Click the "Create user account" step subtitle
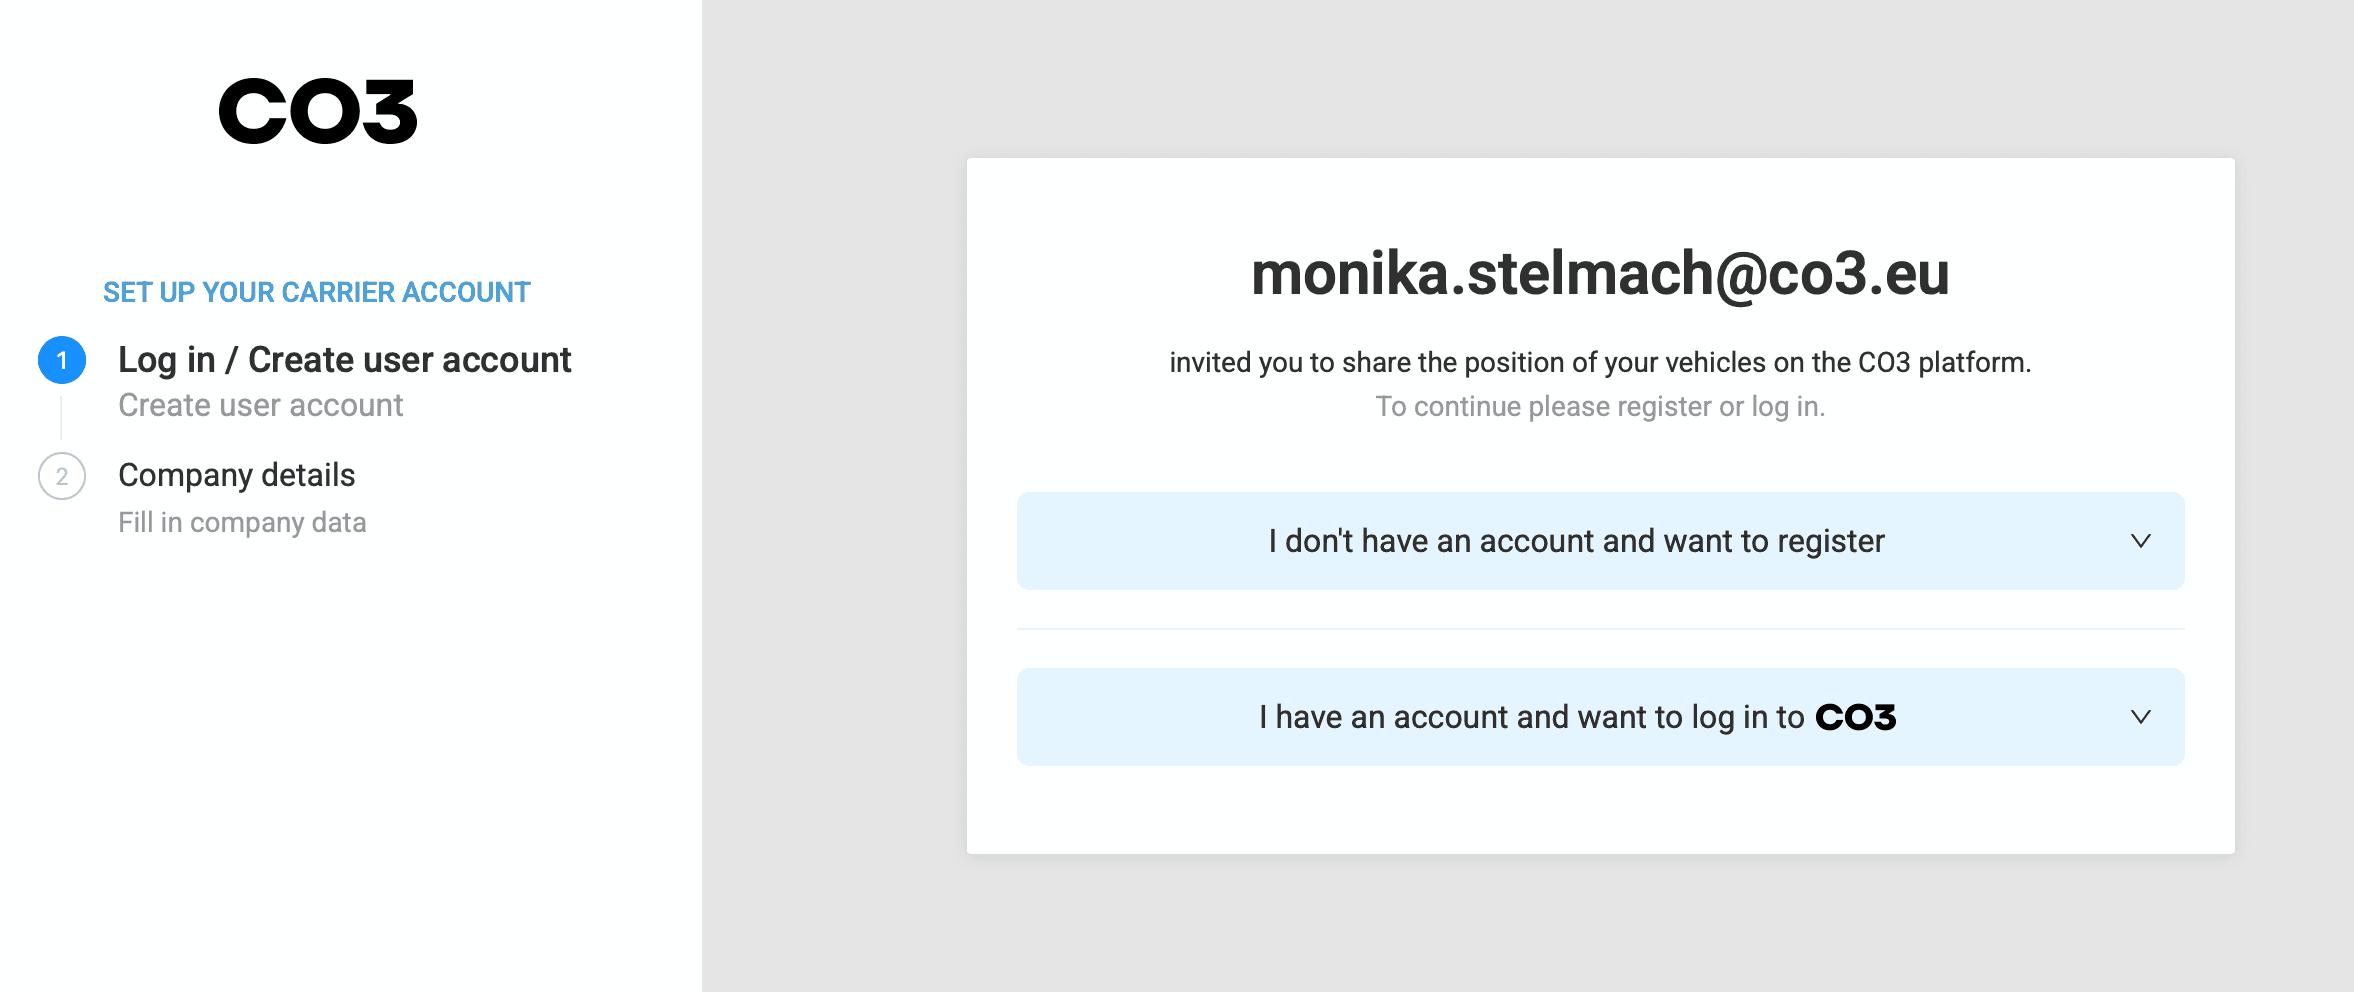Viewport: 2354px width, 992px height. tap(260, 405)
